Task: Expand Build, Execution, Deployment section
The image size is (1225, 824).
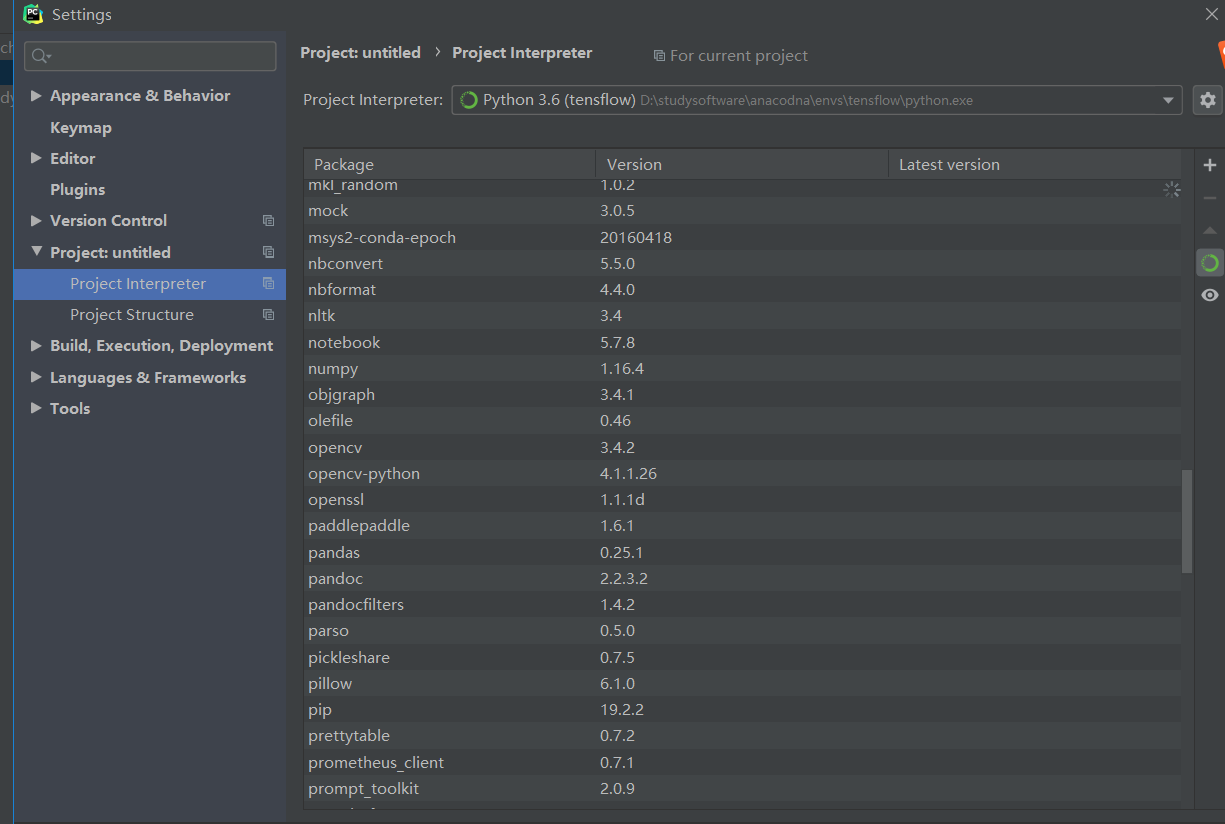Action: point(37,346)
